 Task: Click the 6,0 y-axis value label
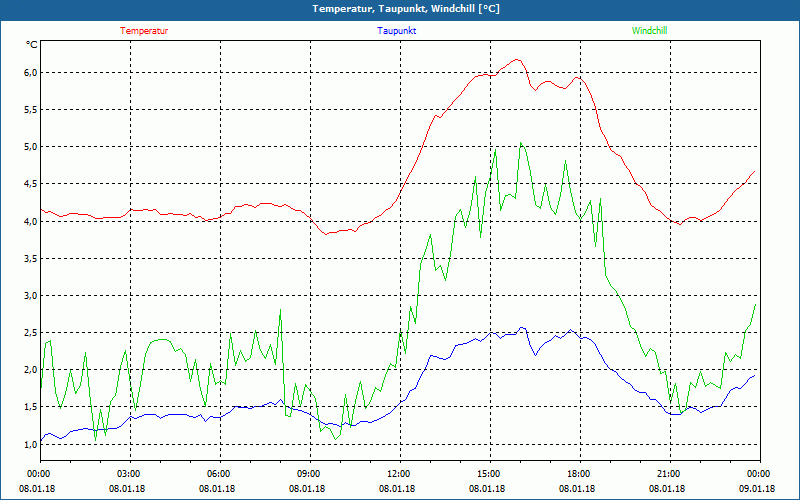[x=30, y=73]
